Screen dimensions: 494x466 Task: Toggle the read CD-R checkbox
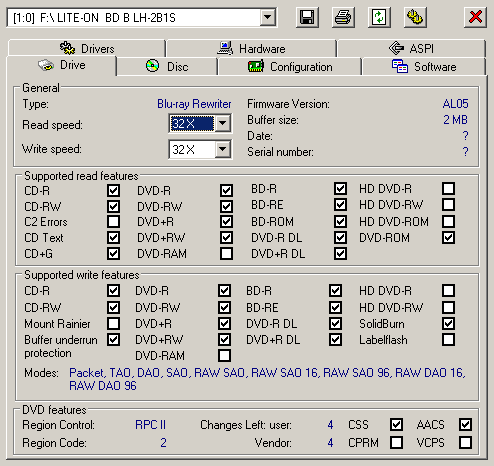point(113,190)
